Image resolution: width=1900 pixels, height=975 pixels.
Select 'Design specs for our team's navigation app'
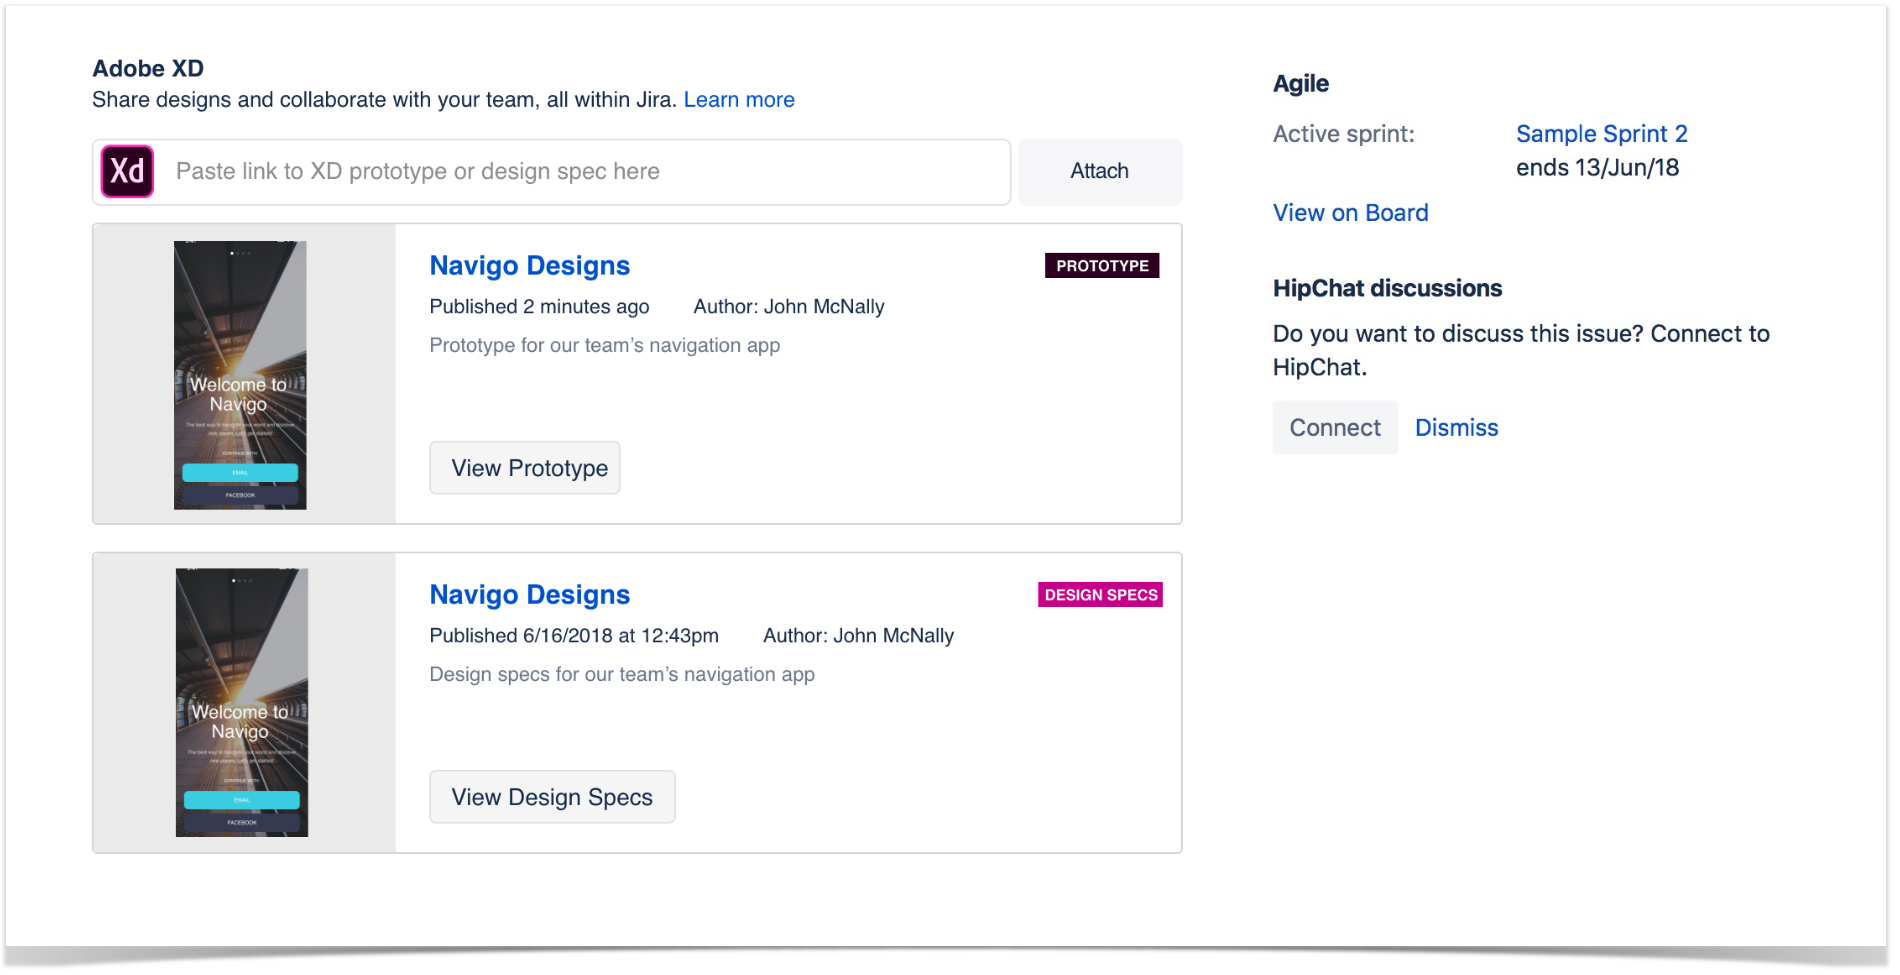[622, 674]
